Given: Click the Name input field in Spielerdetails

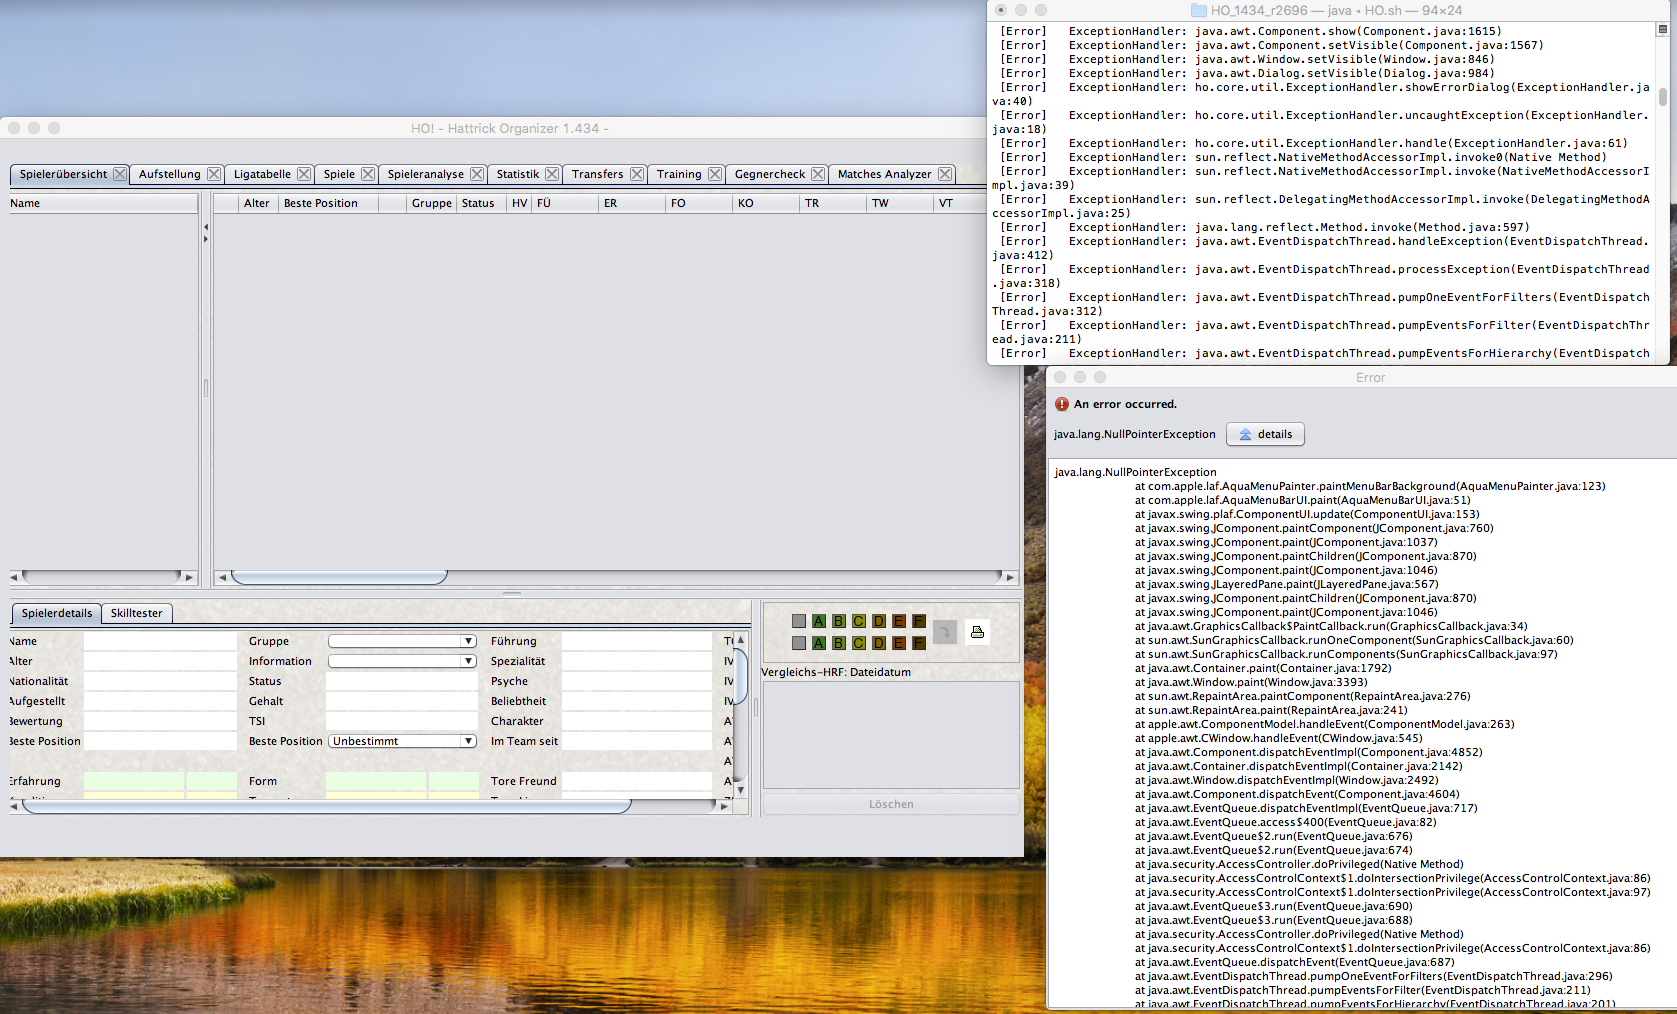Looking at the screenshot, I should [x=160, y=641].
